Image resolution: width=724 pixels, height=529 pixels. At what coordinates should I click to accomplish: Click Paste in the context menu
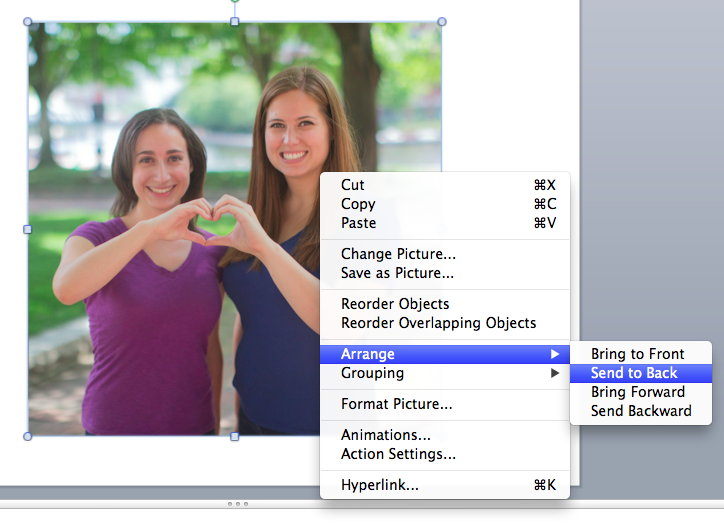[x=358, y=223]
